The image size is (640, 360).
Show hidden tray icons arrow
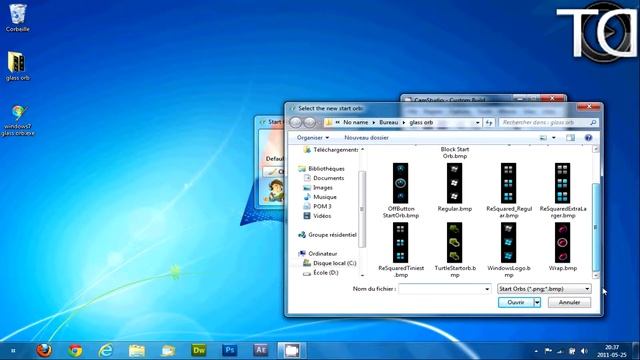point(536,351)
